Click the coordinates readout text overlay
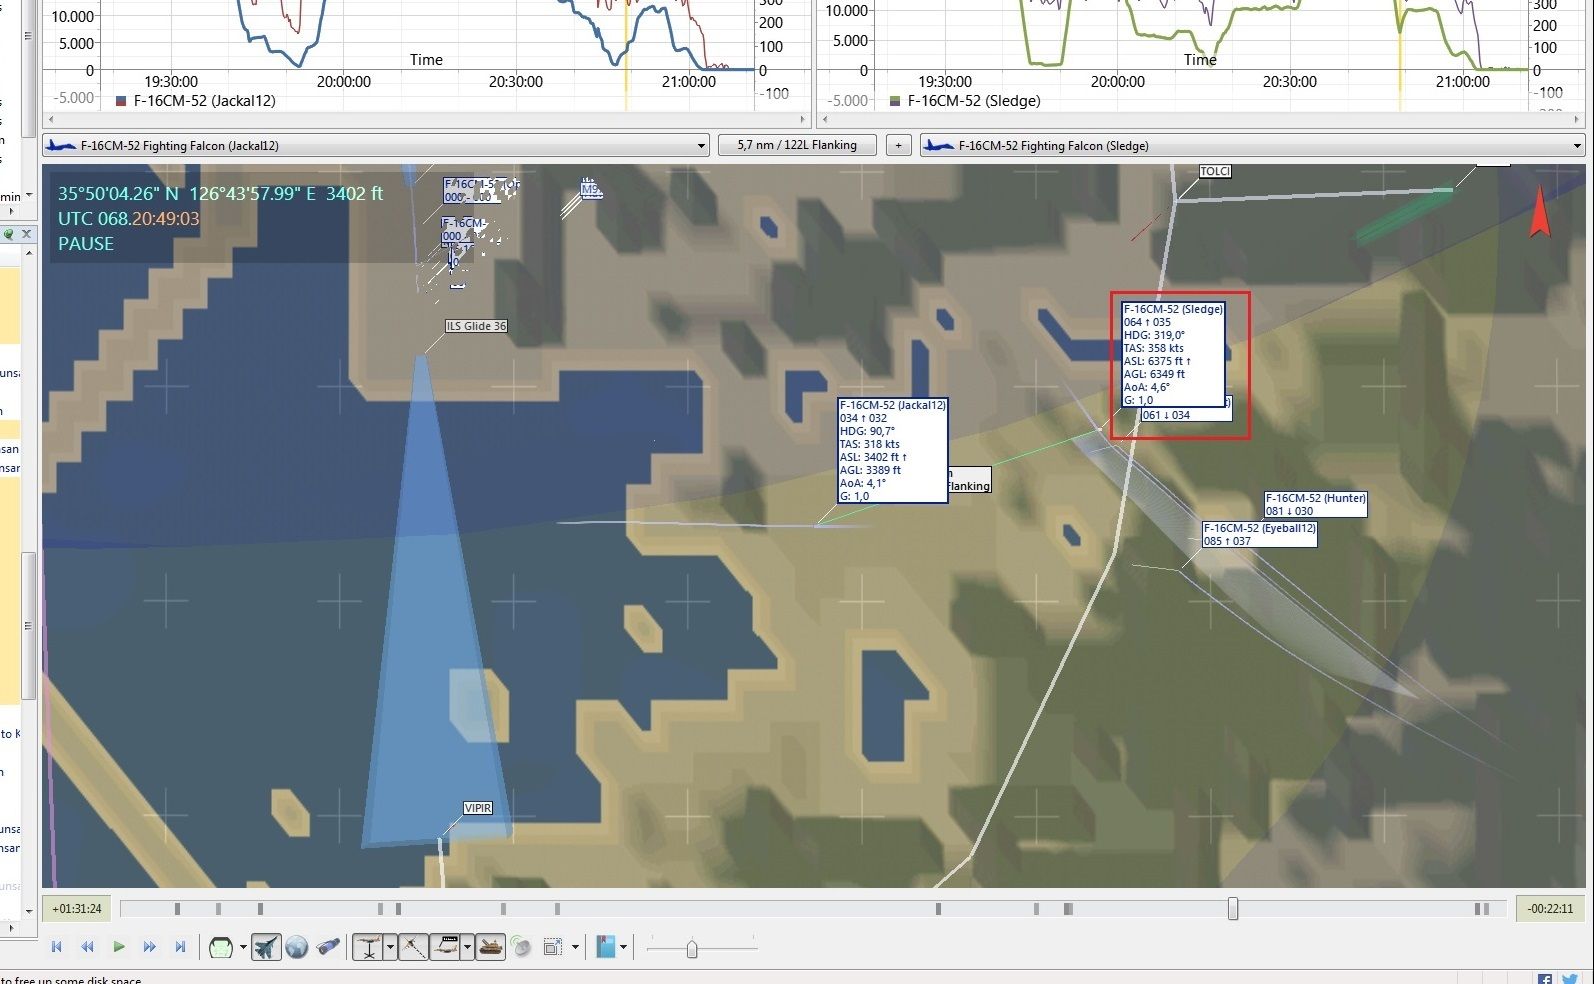 click(x=220, y=194)
